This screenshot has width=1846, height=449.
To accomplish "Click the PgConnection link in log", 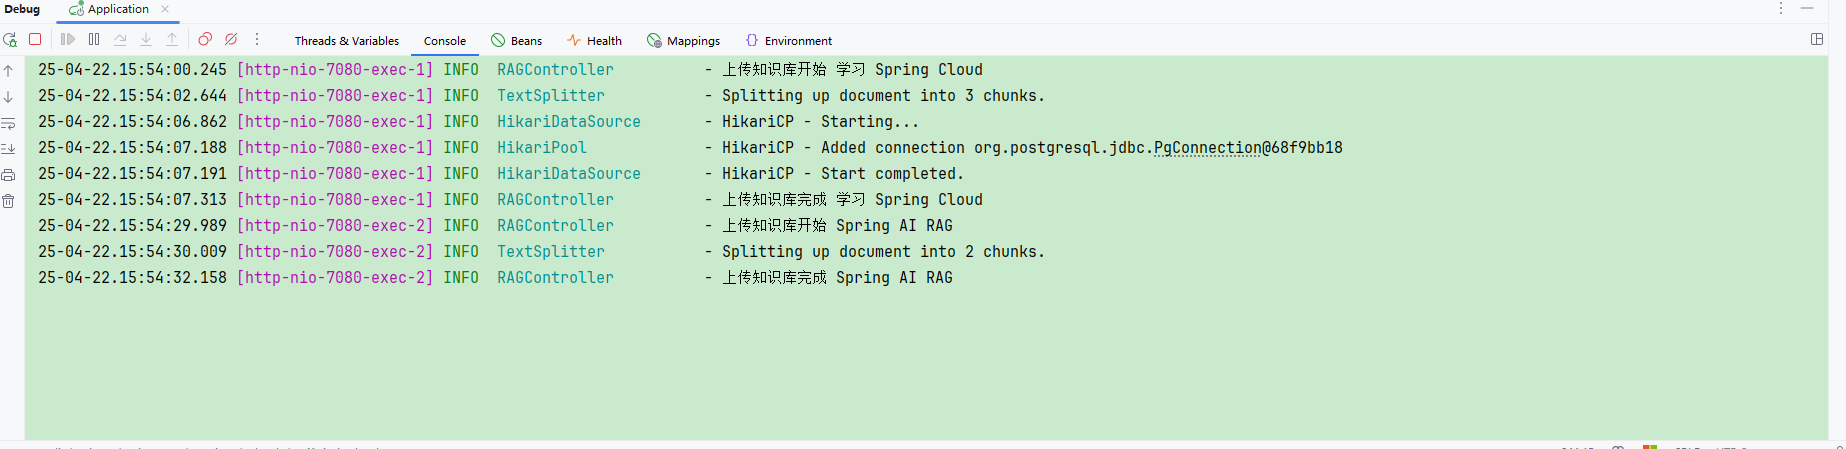I will tap(1208, 148).
